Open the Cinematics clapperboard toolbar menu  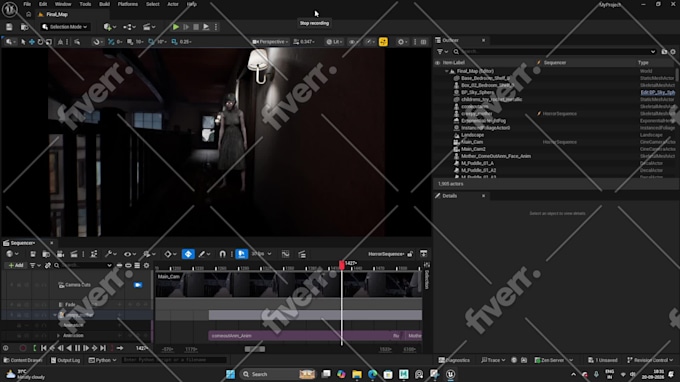(x=149, y=27)
